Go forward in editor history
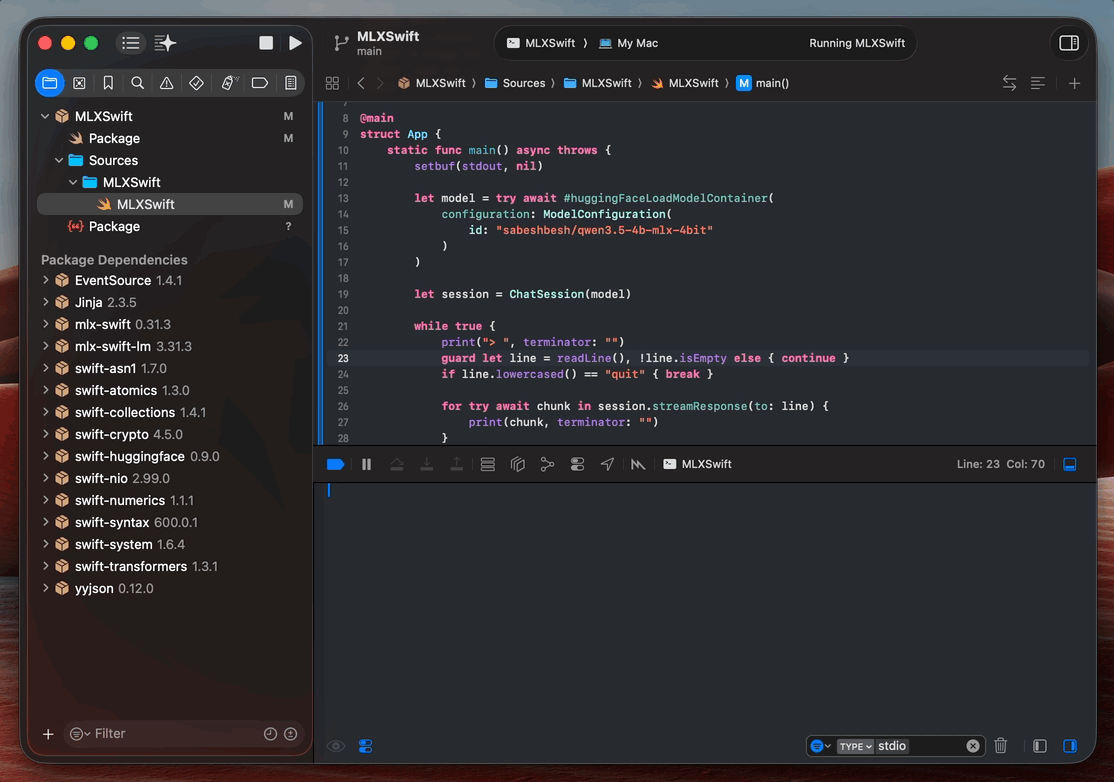Viewport: 1114px width, 782px height. point(380,83)
